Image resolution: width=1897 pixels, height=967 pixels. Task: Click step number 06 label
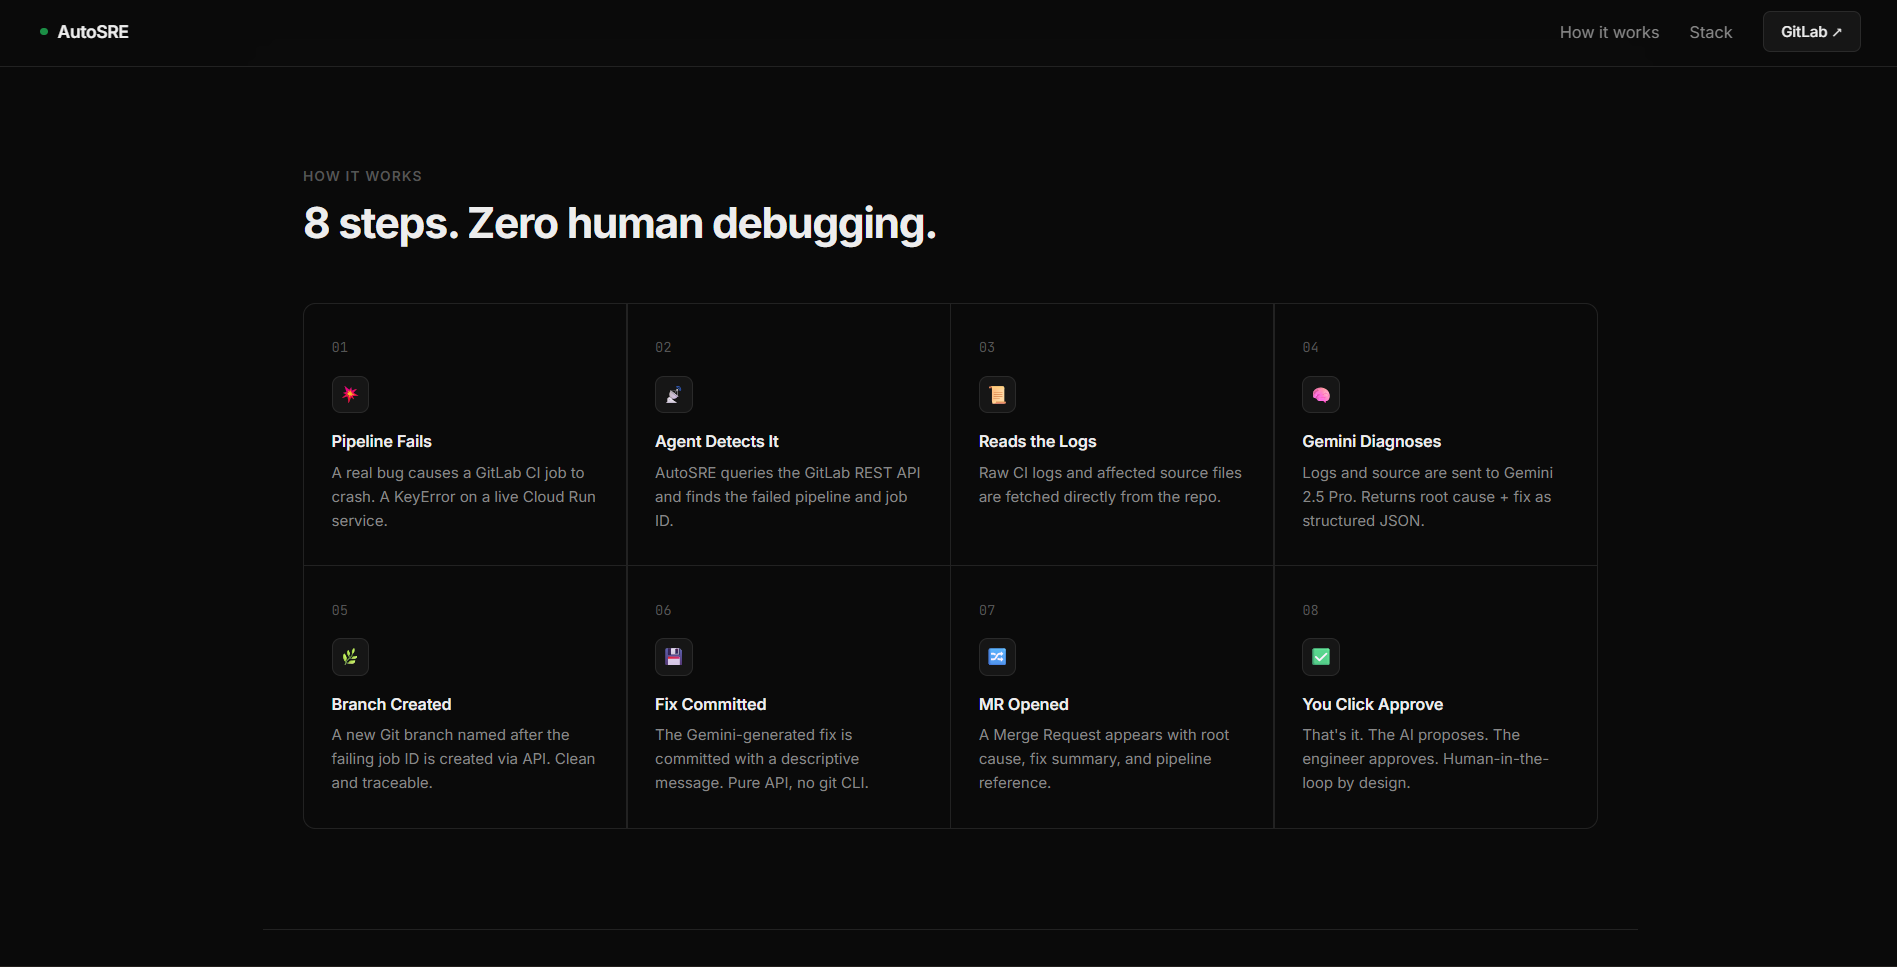(x=663, y=610)
